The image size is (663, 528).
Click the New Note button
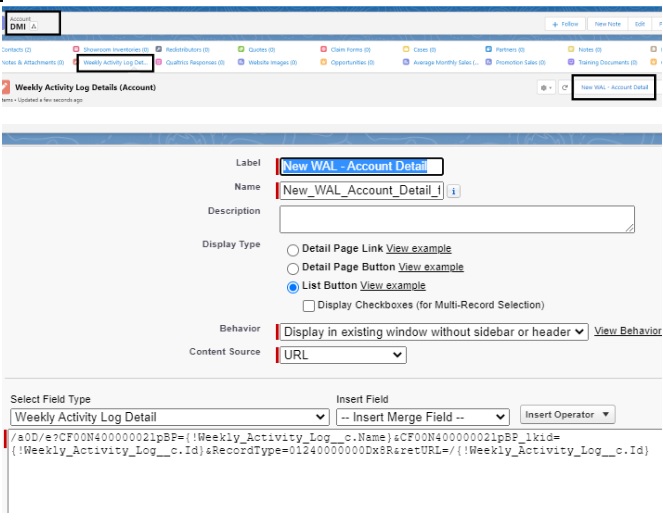pos(608,24)
